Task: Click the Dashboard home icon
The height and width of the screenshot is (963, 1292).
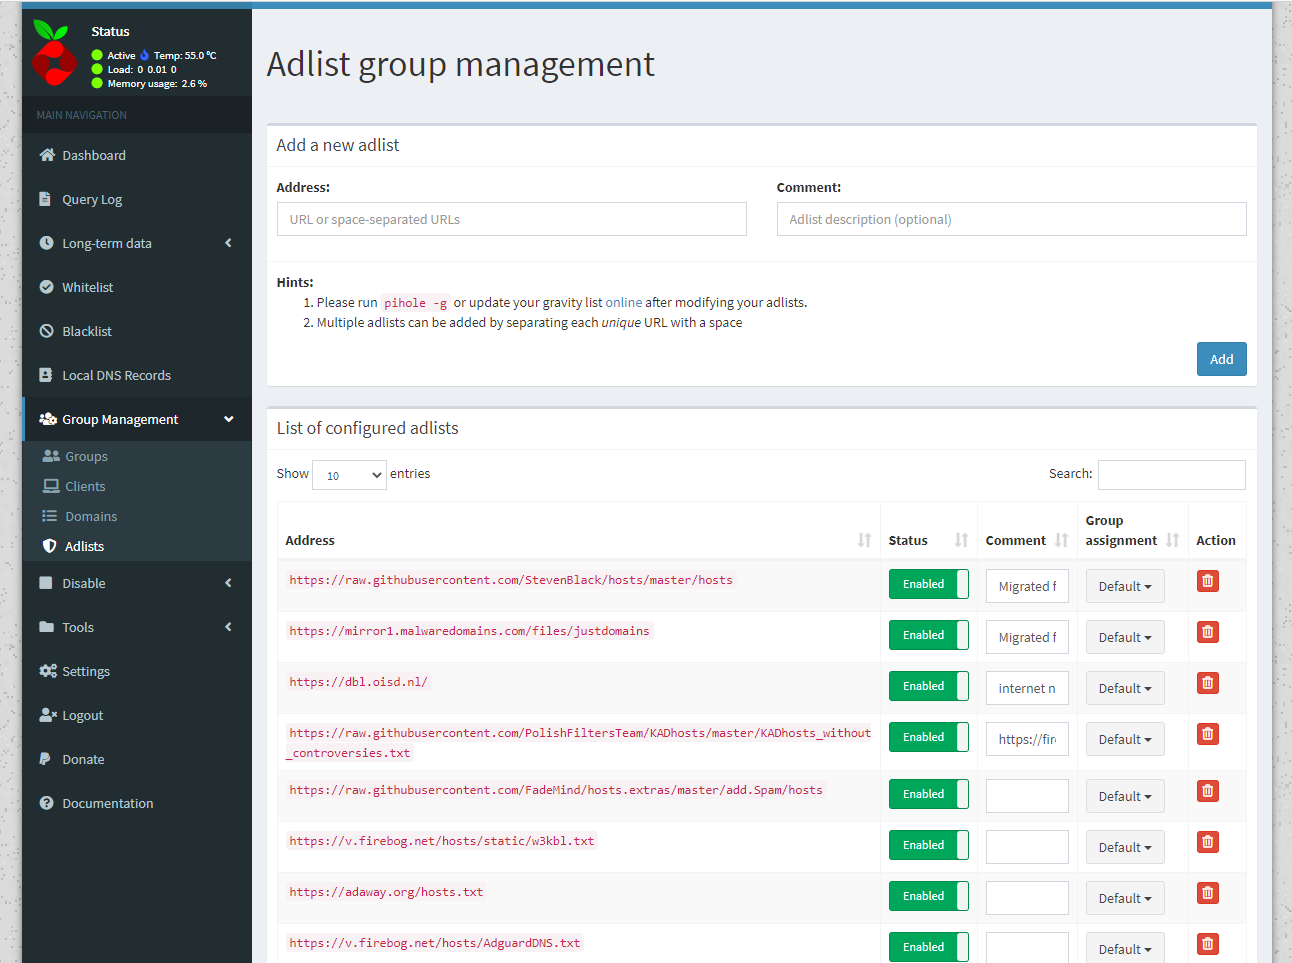Action: pos(47,155)
